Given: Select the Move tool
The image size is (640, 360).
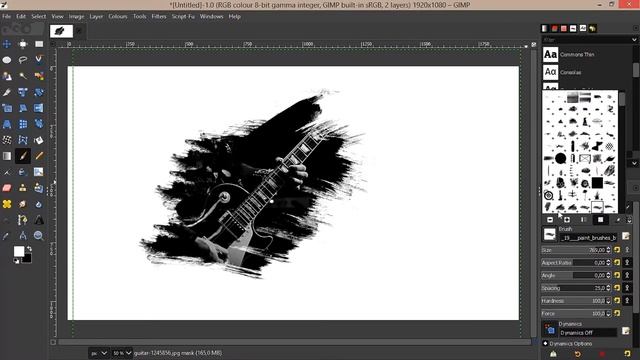Looking at the screenshot, I should pos(7,44).
